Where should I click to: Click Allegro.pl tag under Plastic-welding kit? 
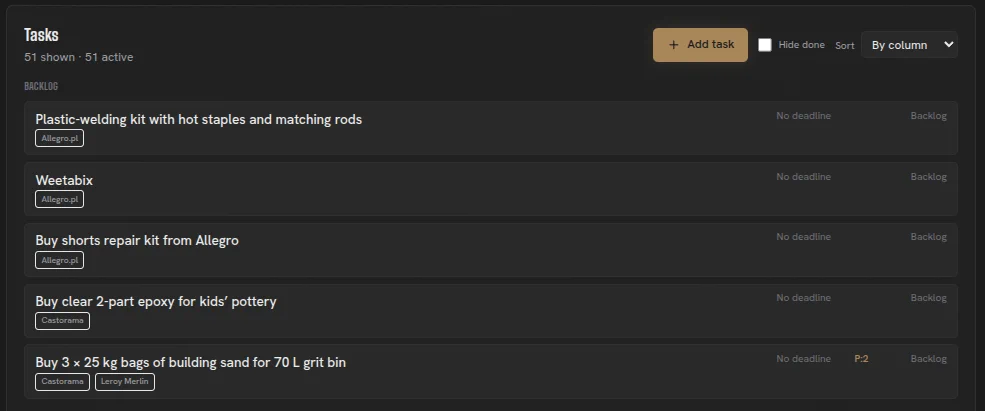(60, 138)
